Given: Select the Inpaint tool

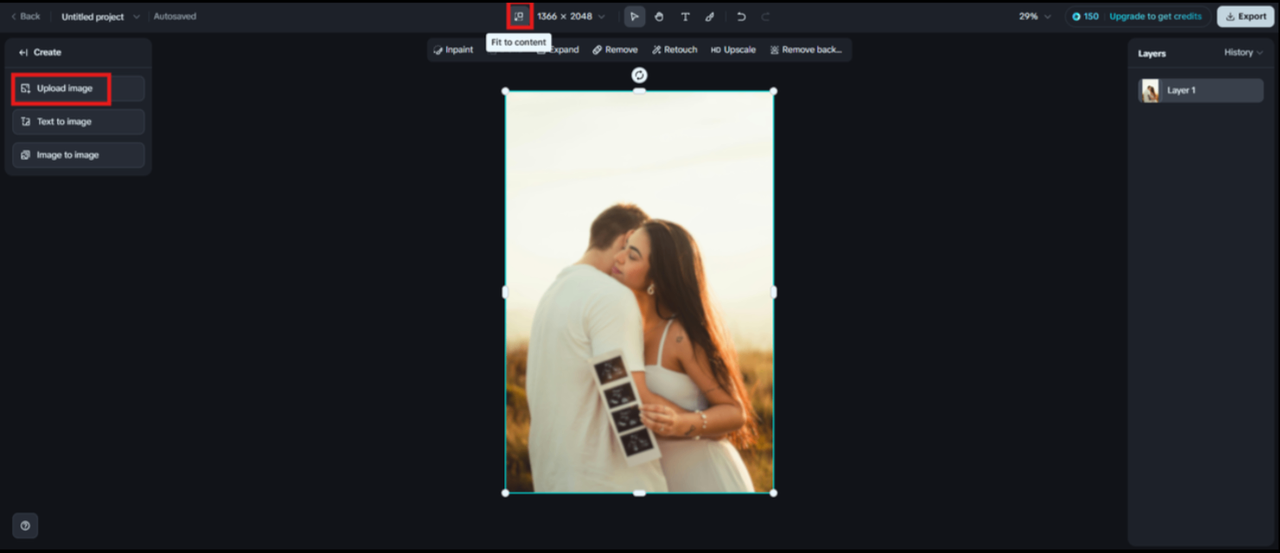Looking at the screenshot, I should (x=453, y=50).
